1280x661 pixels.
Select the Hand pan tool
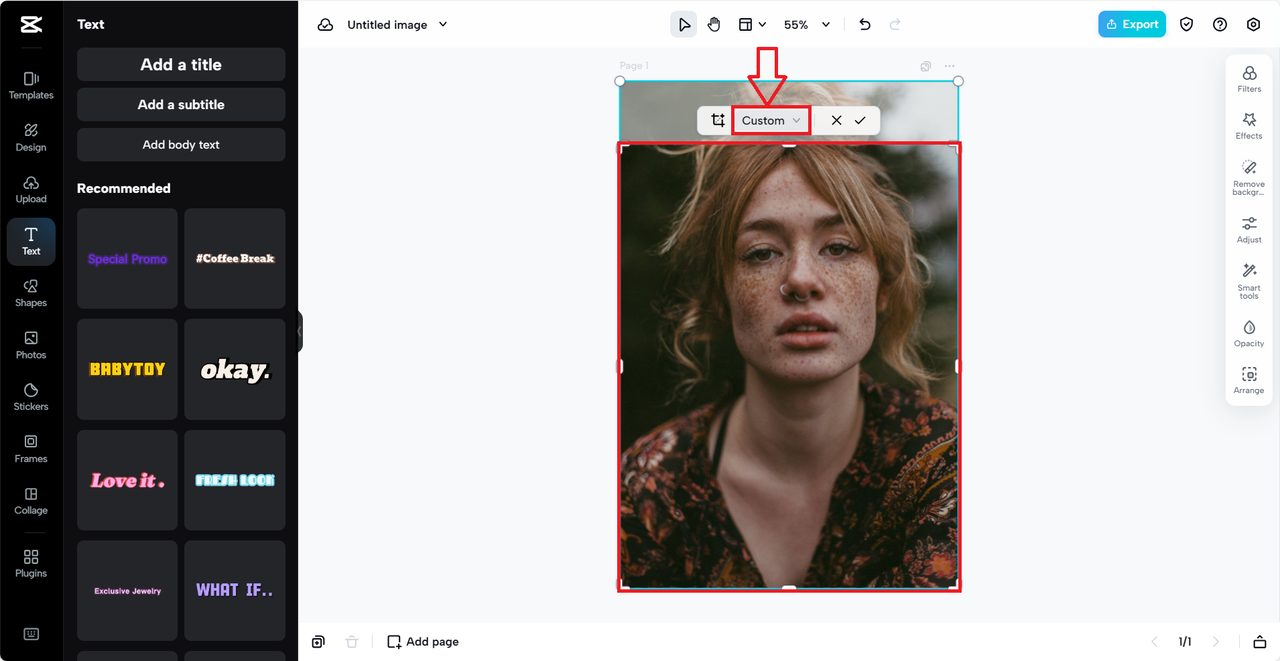click(714, 25)
